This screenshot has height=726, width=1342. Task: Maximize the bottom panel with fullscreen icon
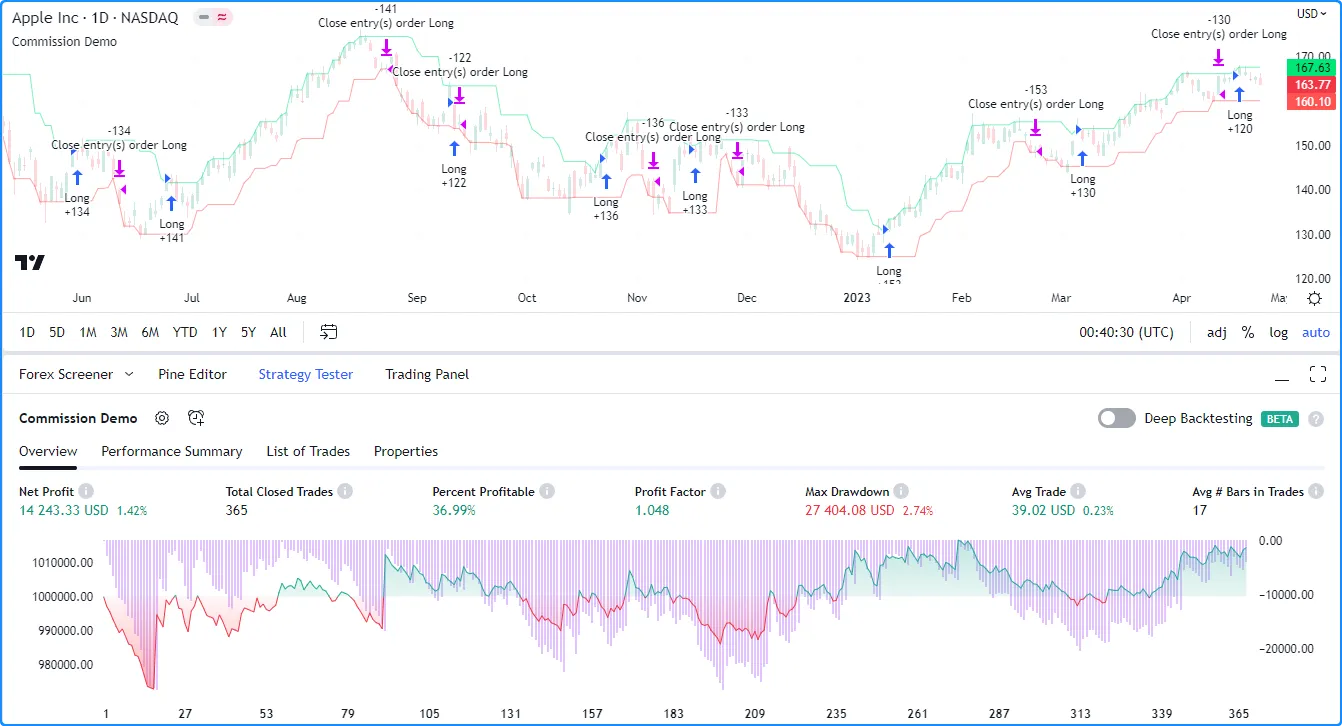[x=1317, y=375]
